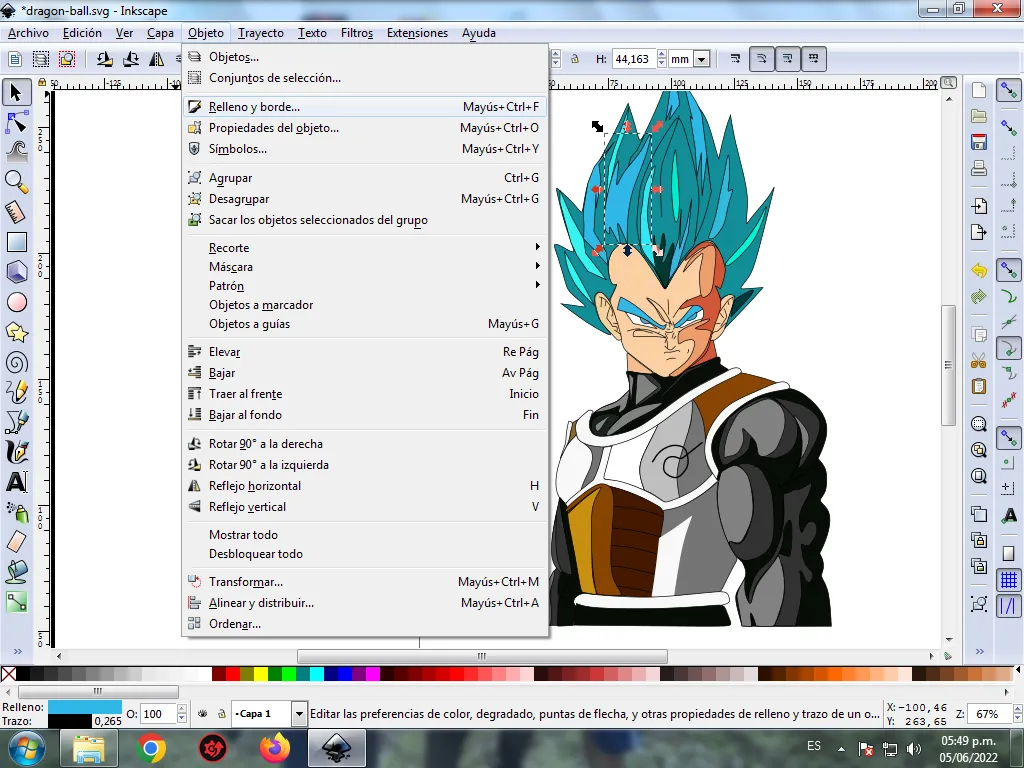
Task: Click the opacity O value field
Action: [x=158, y=714]
